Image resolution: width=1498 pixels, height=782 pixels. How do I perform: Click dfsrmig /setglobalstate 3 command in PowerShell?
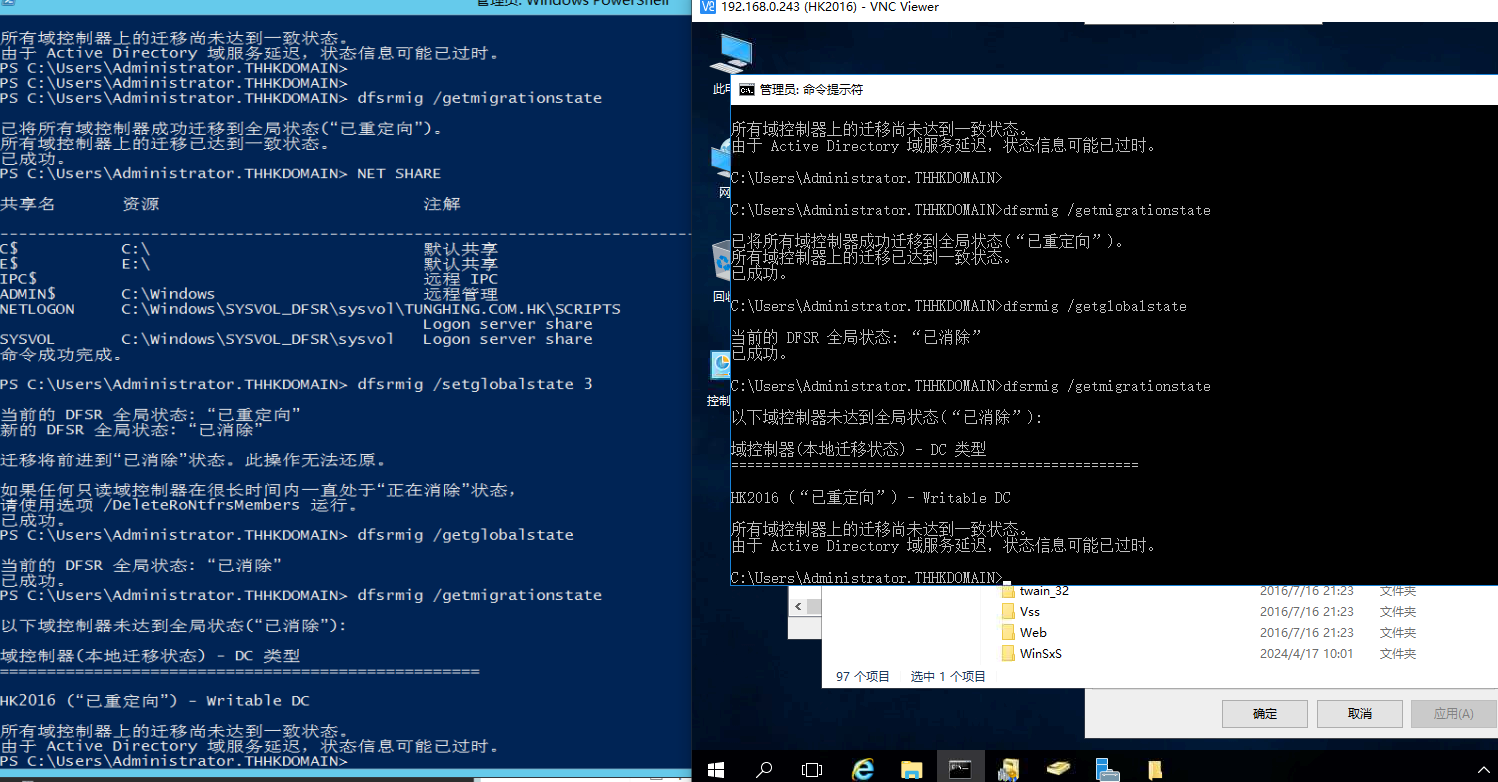[x=475, y=384]
